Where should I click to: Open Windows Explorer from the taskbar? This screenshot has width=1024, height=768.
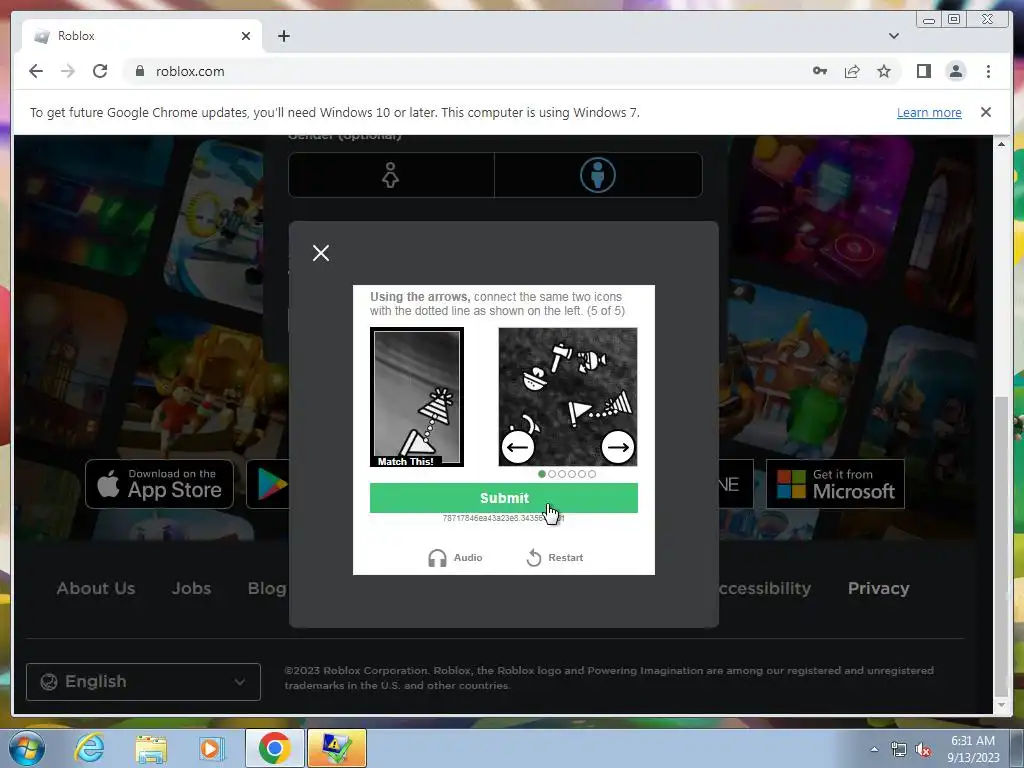click(x=151, y=748)
